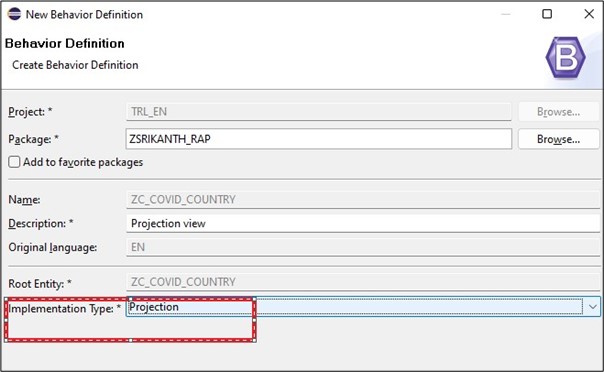Expand the Implementation Type dropdown arrow
This screenshot has height=372, width=604.
[x=592, y=307]
